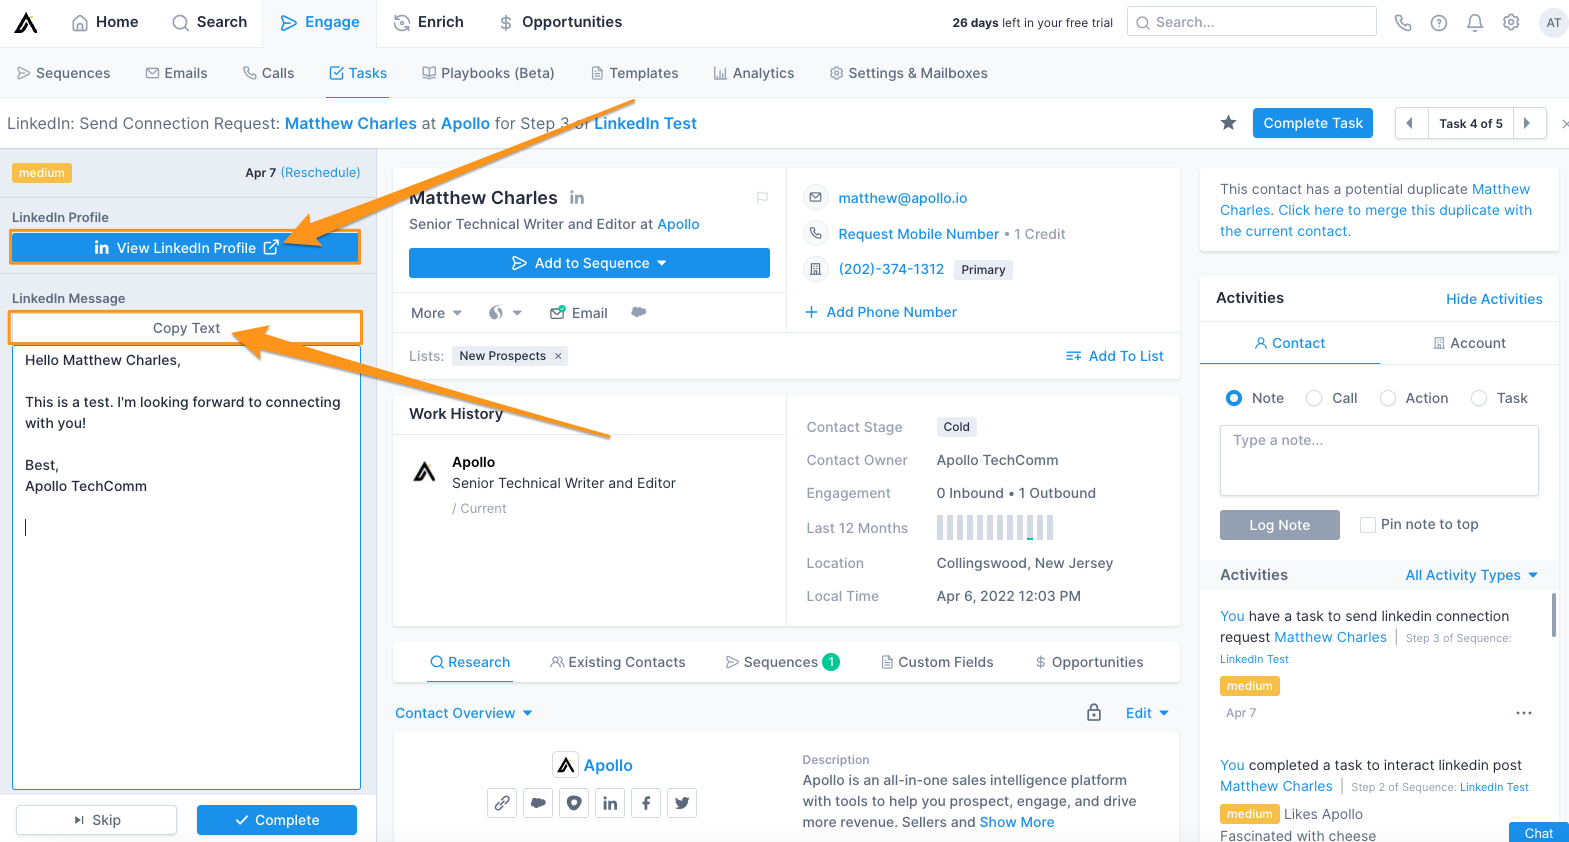This screenshot has width=1569, height=842.
Task: Click the Complete button at bottom
Action: click(x=277, y=820)
